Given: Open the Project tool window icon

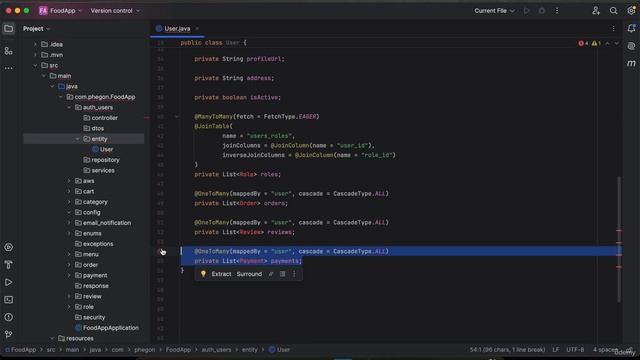Looking at the screenshot, I should click(8, 29).
